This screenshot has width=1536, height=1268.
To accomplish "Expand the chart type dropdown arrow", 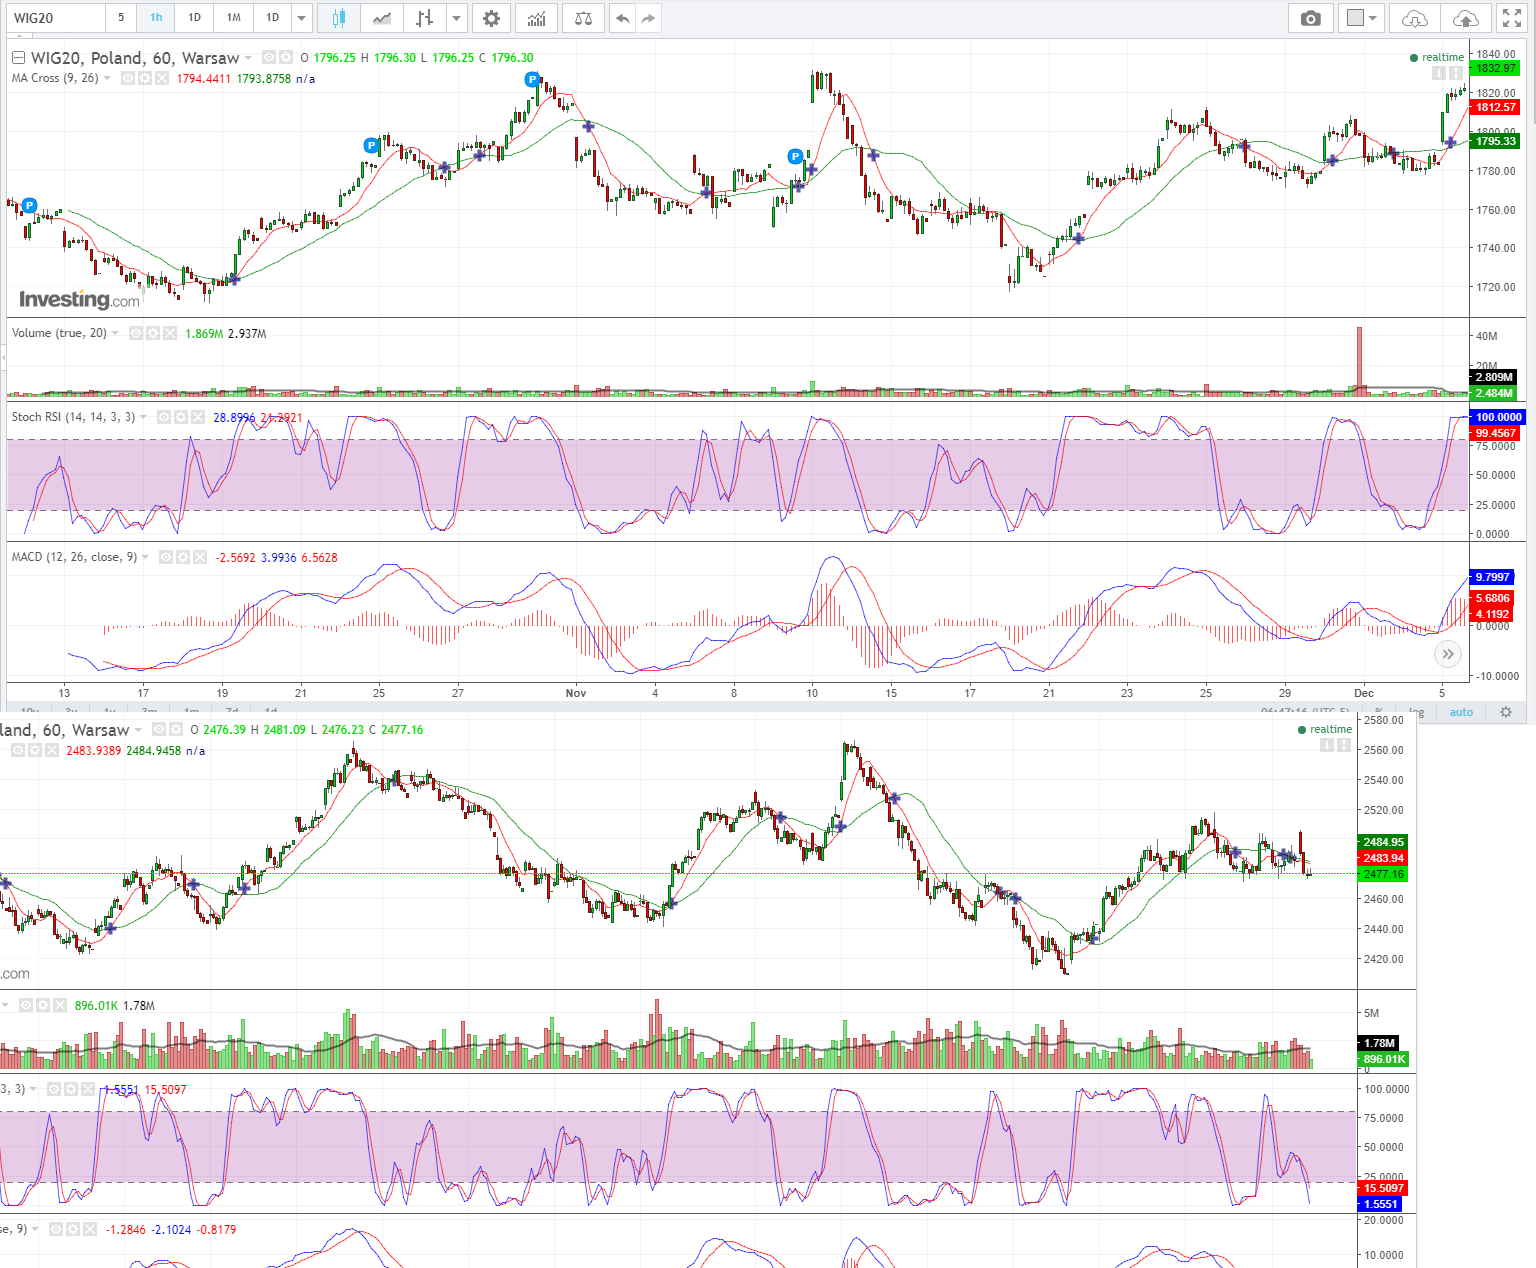I will 457,18.
